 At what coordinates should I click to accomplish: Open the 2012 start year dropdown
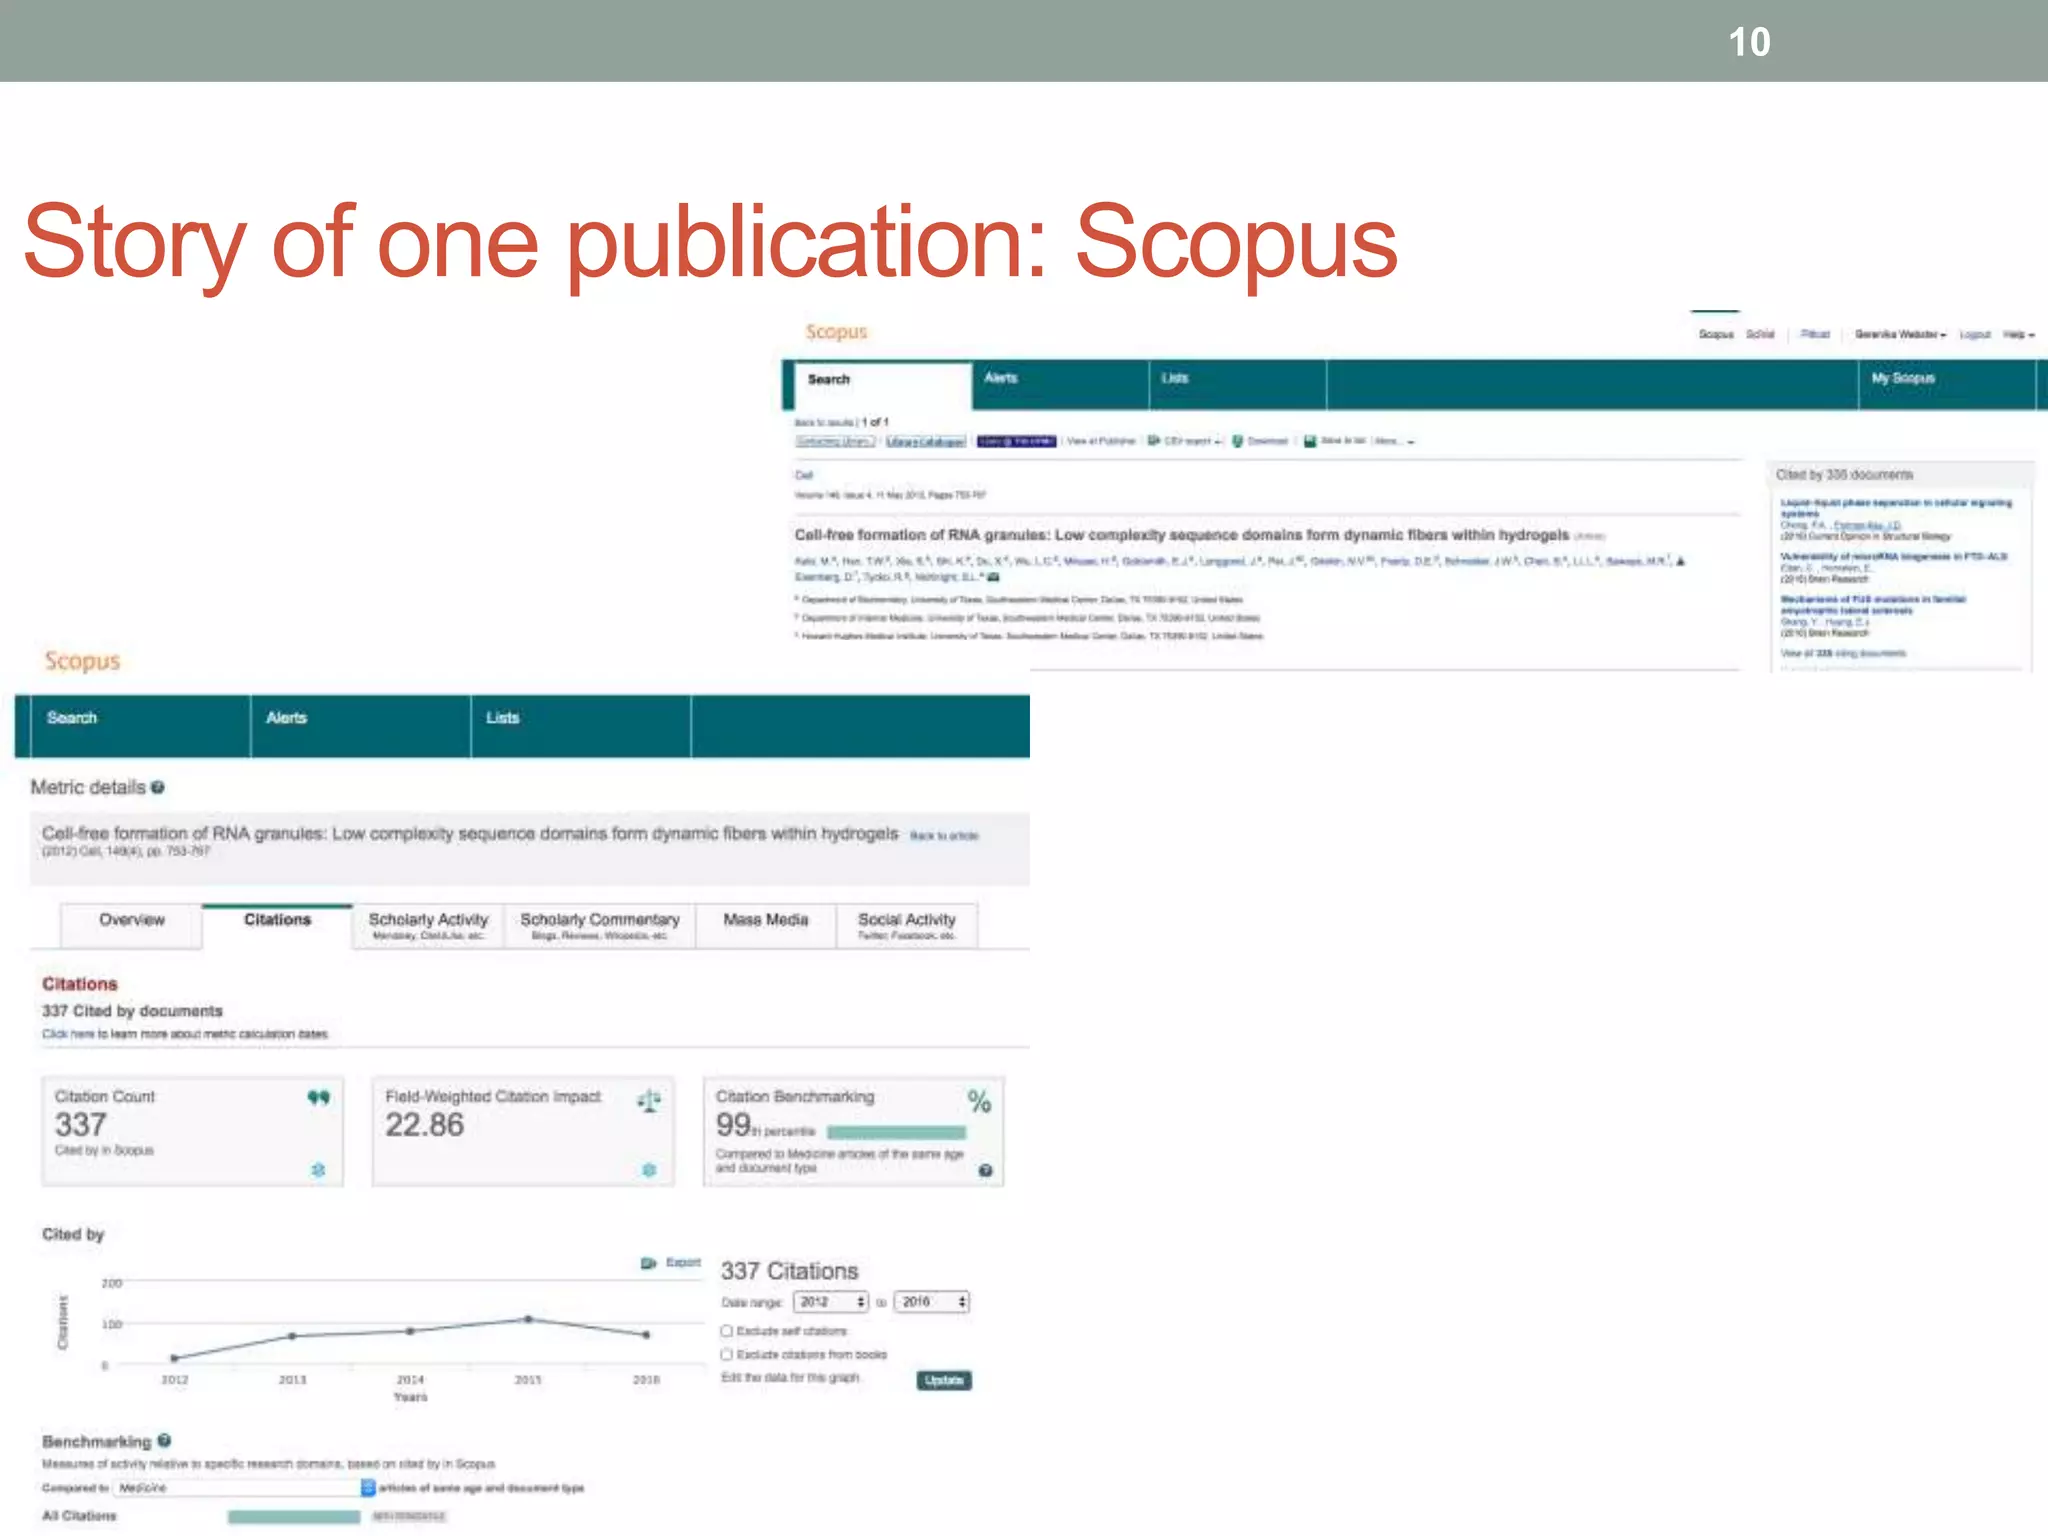coord(831,1302)
